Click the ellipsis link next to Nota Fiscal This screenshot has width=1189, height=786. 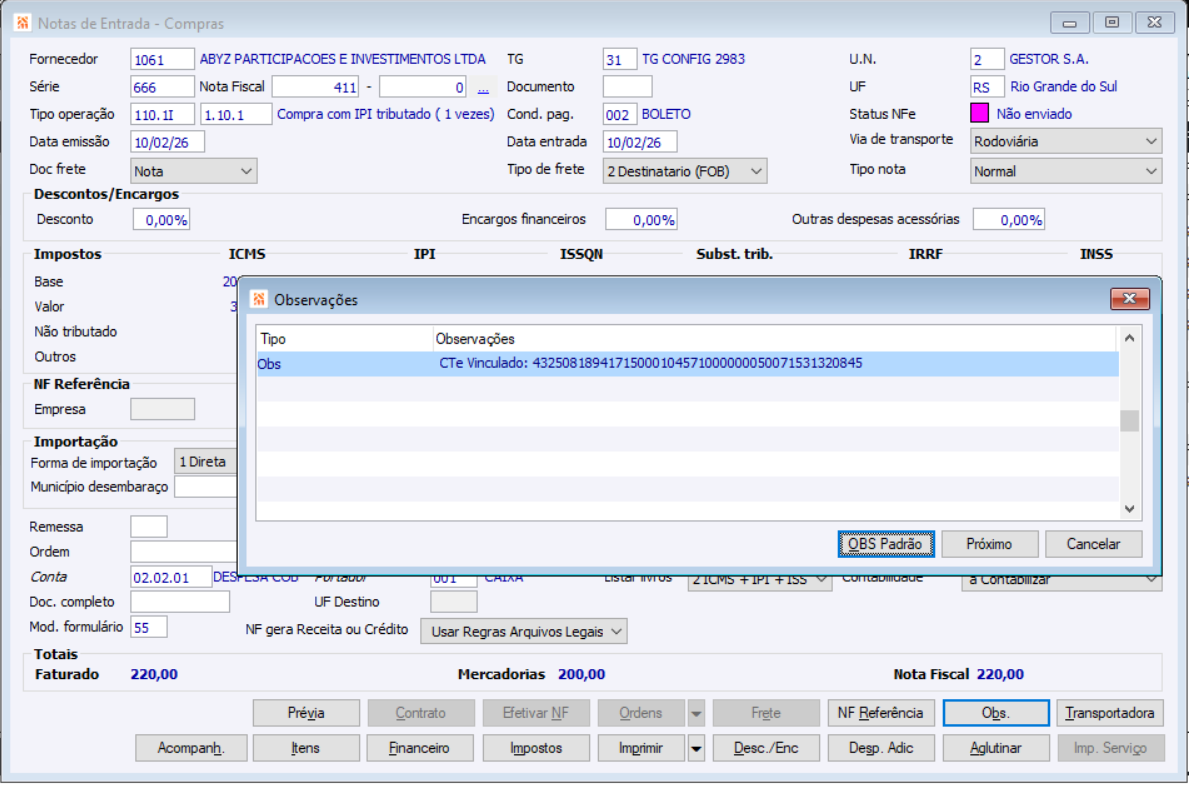[483, 89]
